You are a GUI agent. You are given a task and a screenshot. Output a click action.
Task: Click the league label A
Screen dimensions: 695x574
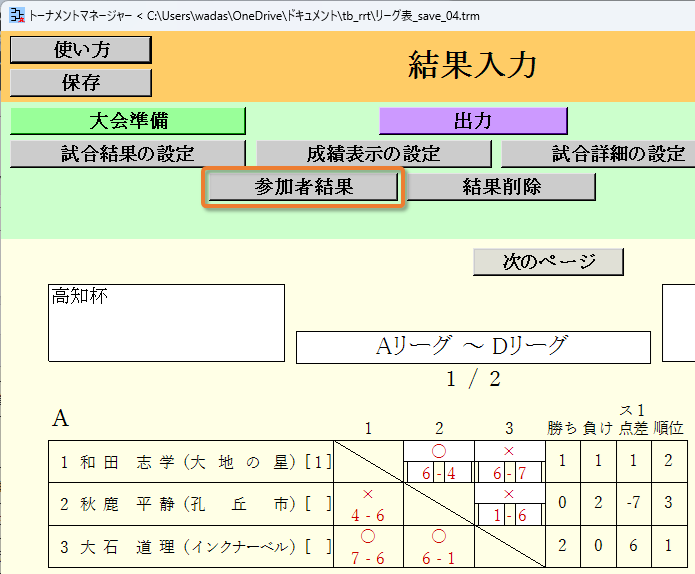(x=60, y=418)
